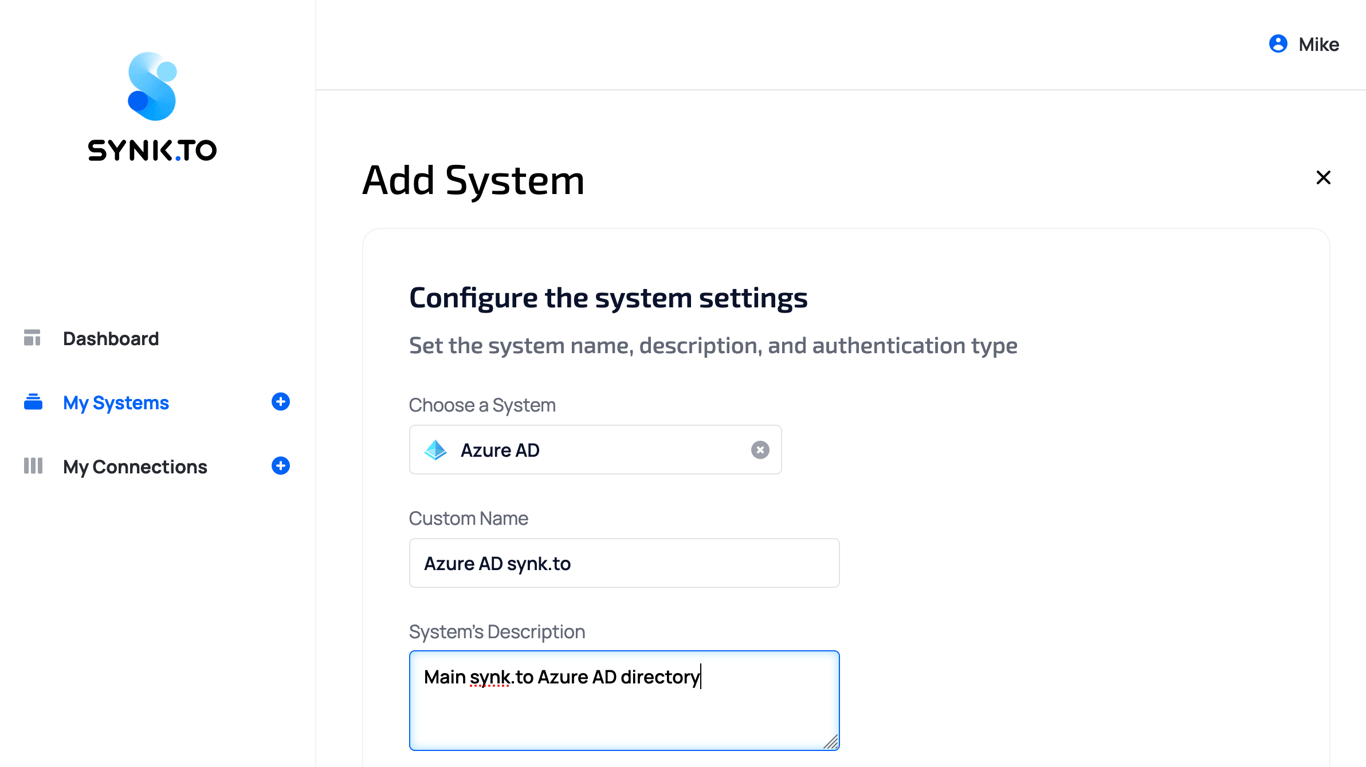
Task: Click the user profile avatar icon
Action: (1278, 44)
